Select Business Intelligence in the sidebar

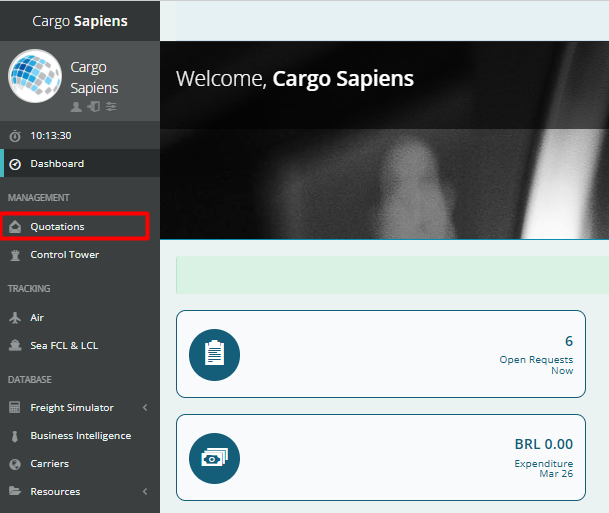pos(80,436)
